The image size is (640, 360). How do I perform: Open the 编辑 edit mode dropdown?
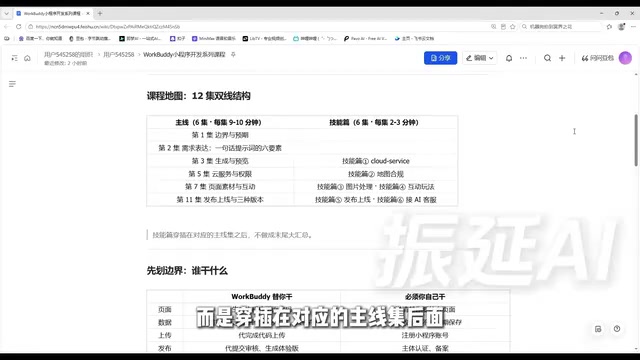(x=480, y=58)
